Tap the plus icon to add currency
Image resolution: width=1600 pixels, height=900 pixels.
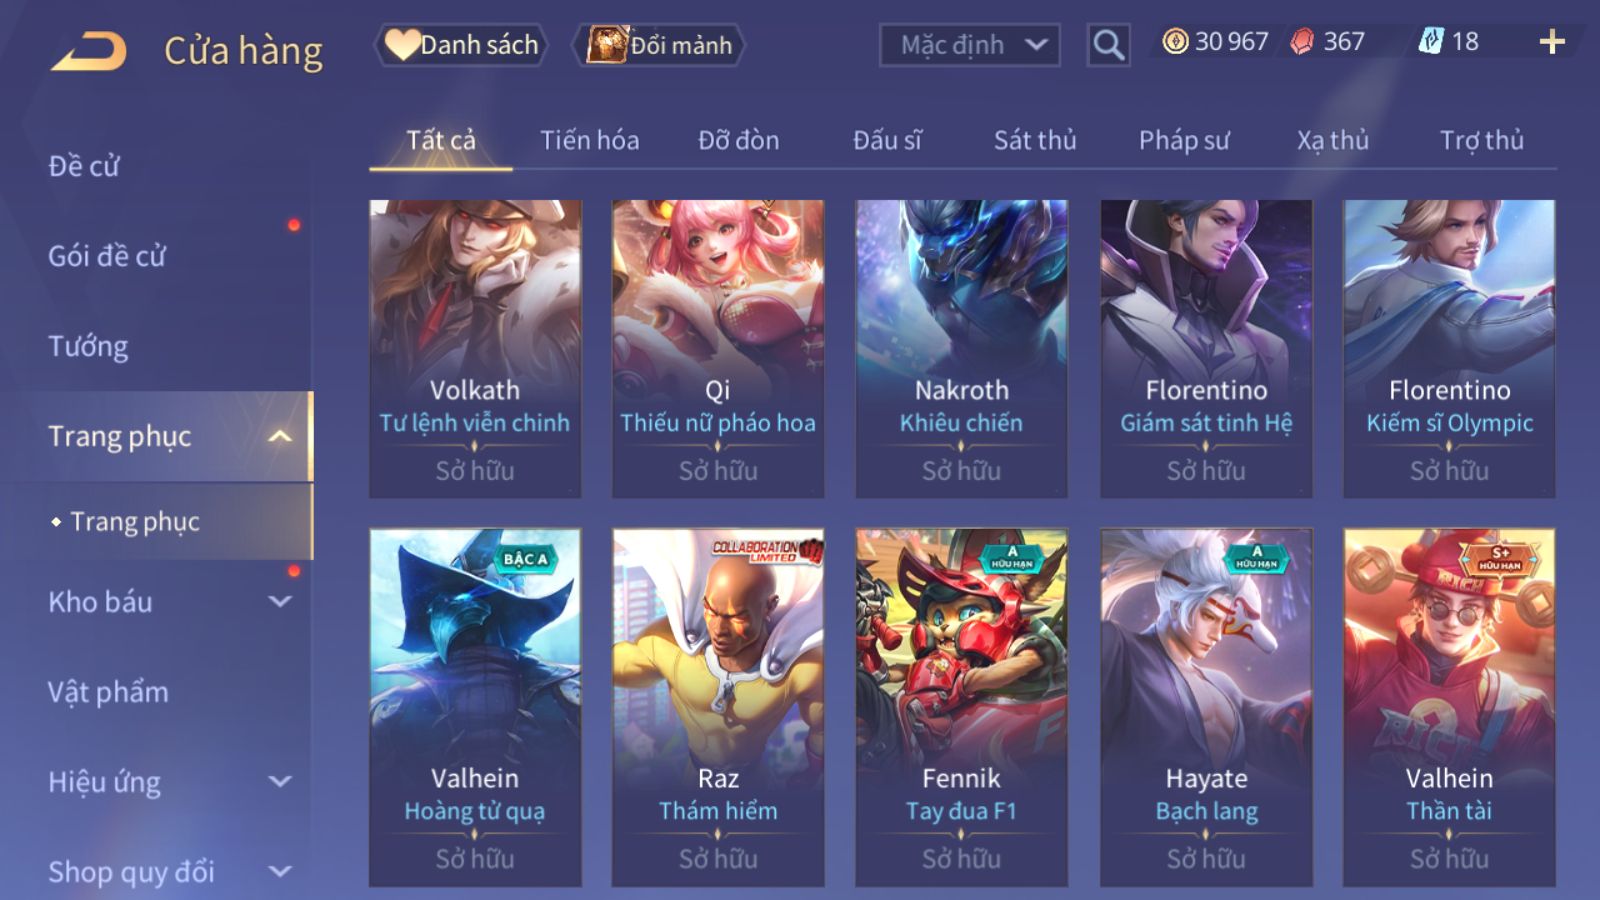click(1552, 41)
